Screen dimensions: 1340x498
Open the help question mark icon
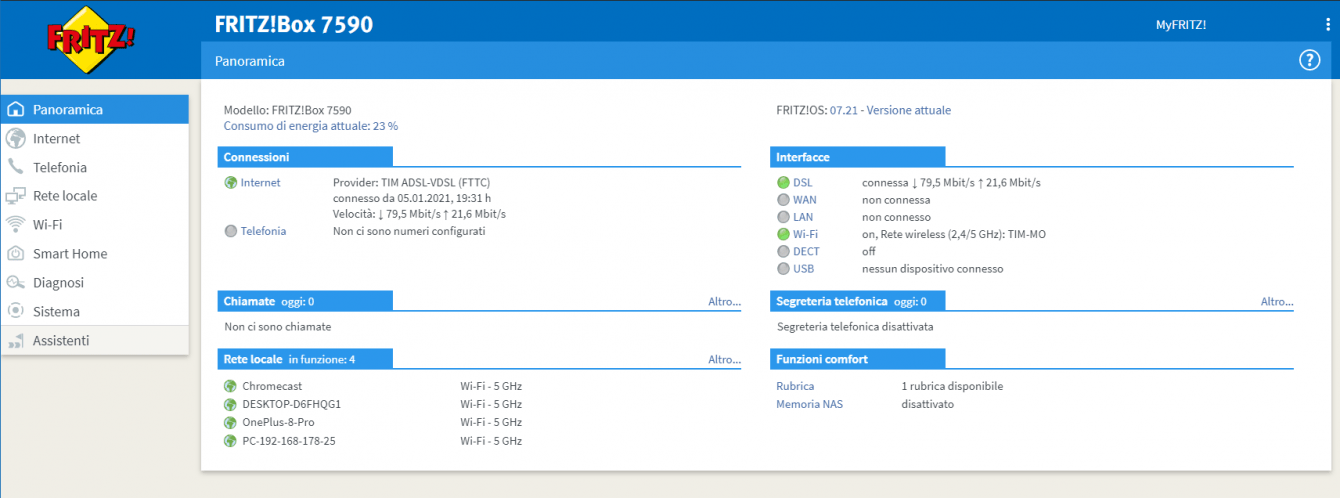click(x=1309, y=60)
